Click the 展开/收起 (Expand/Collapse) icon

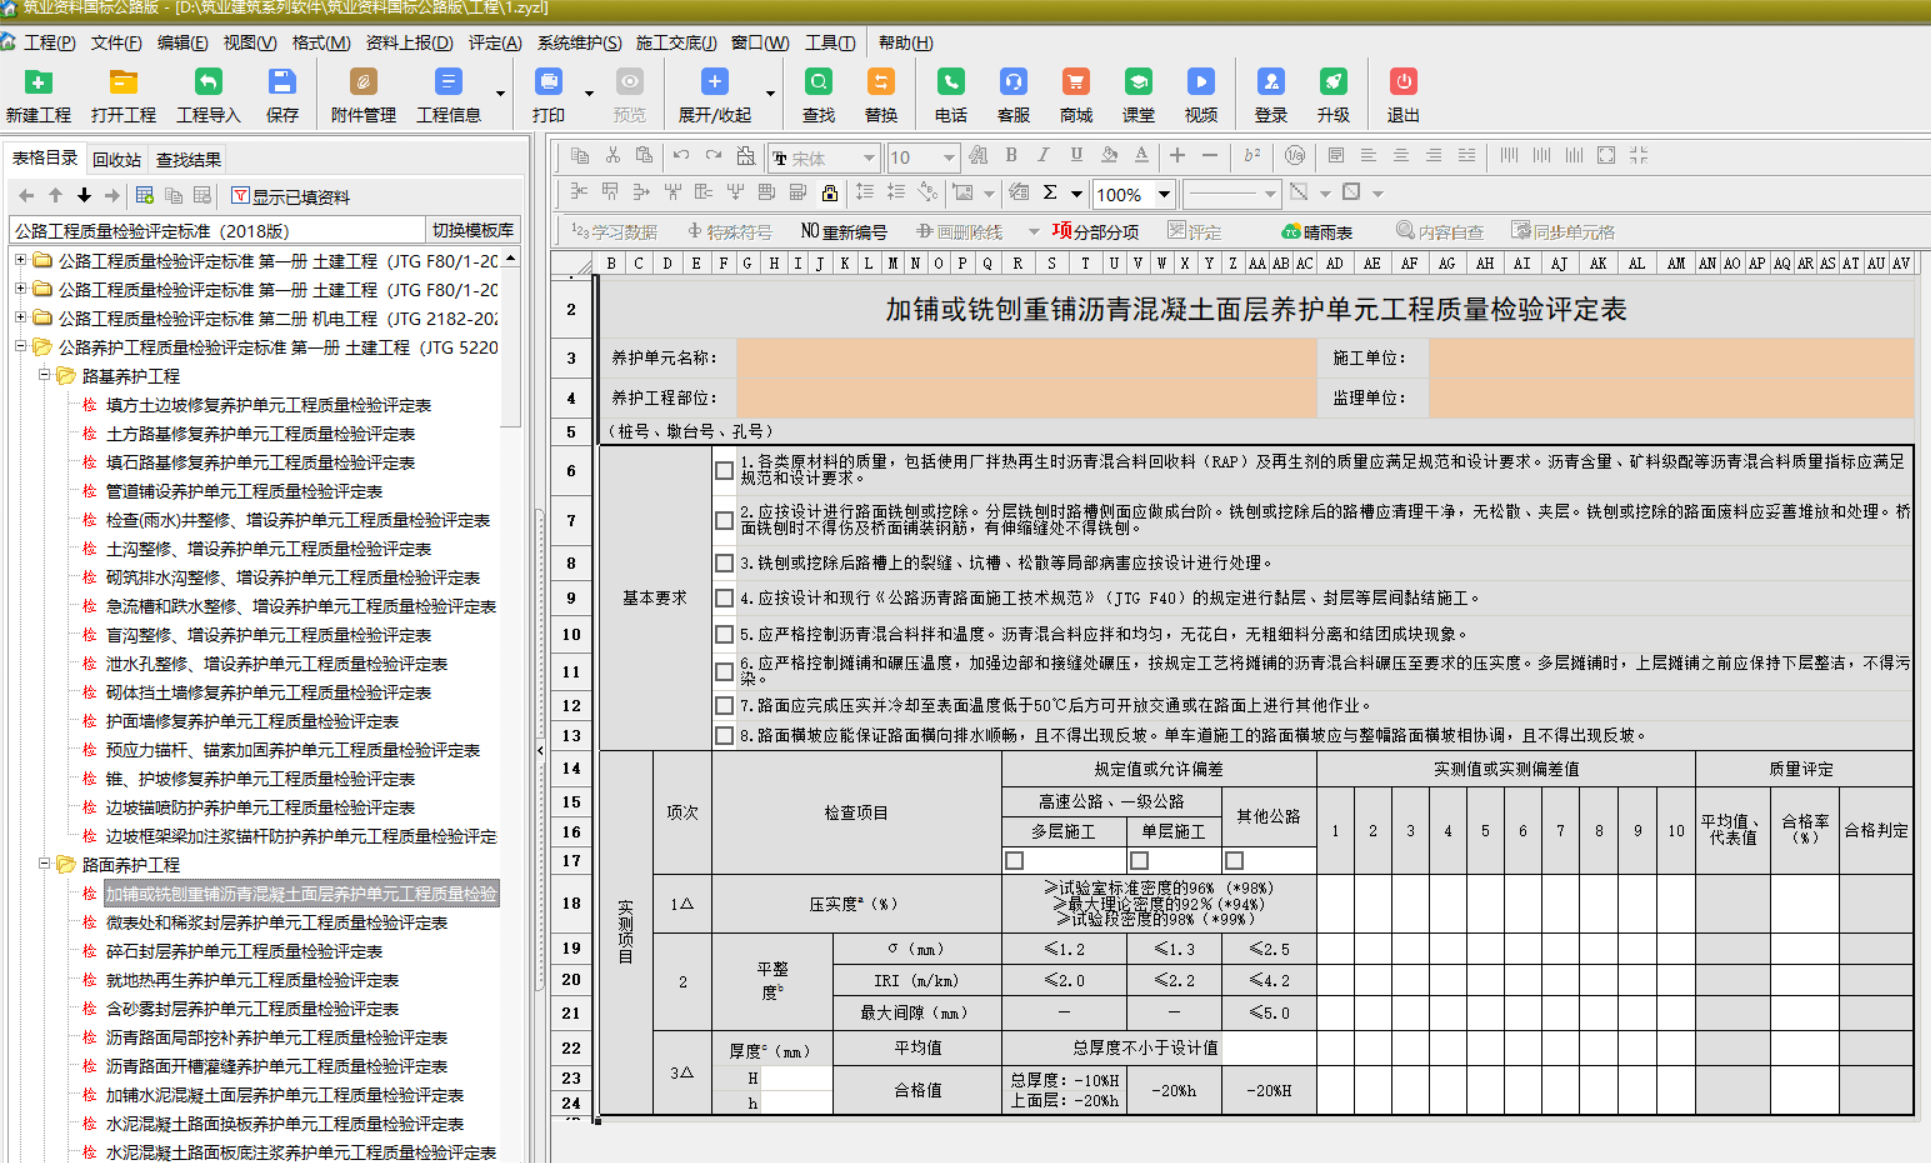pos(714,83)
